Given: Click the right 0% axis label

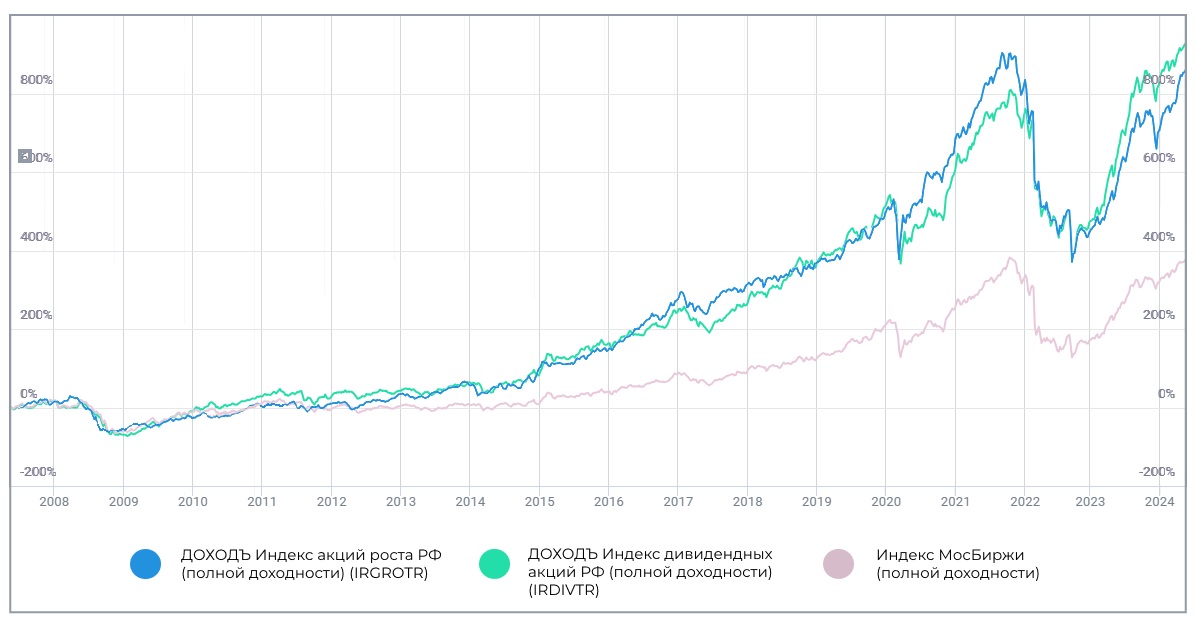Looking at the screenshot, I should point(1166,394).
